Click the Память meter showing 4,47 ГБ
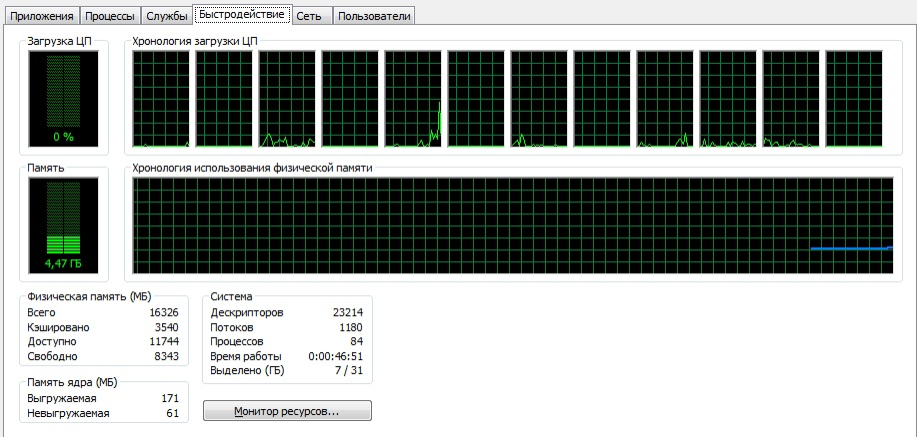Viewport: 917px width, 437px height. [x=64, y=226]
